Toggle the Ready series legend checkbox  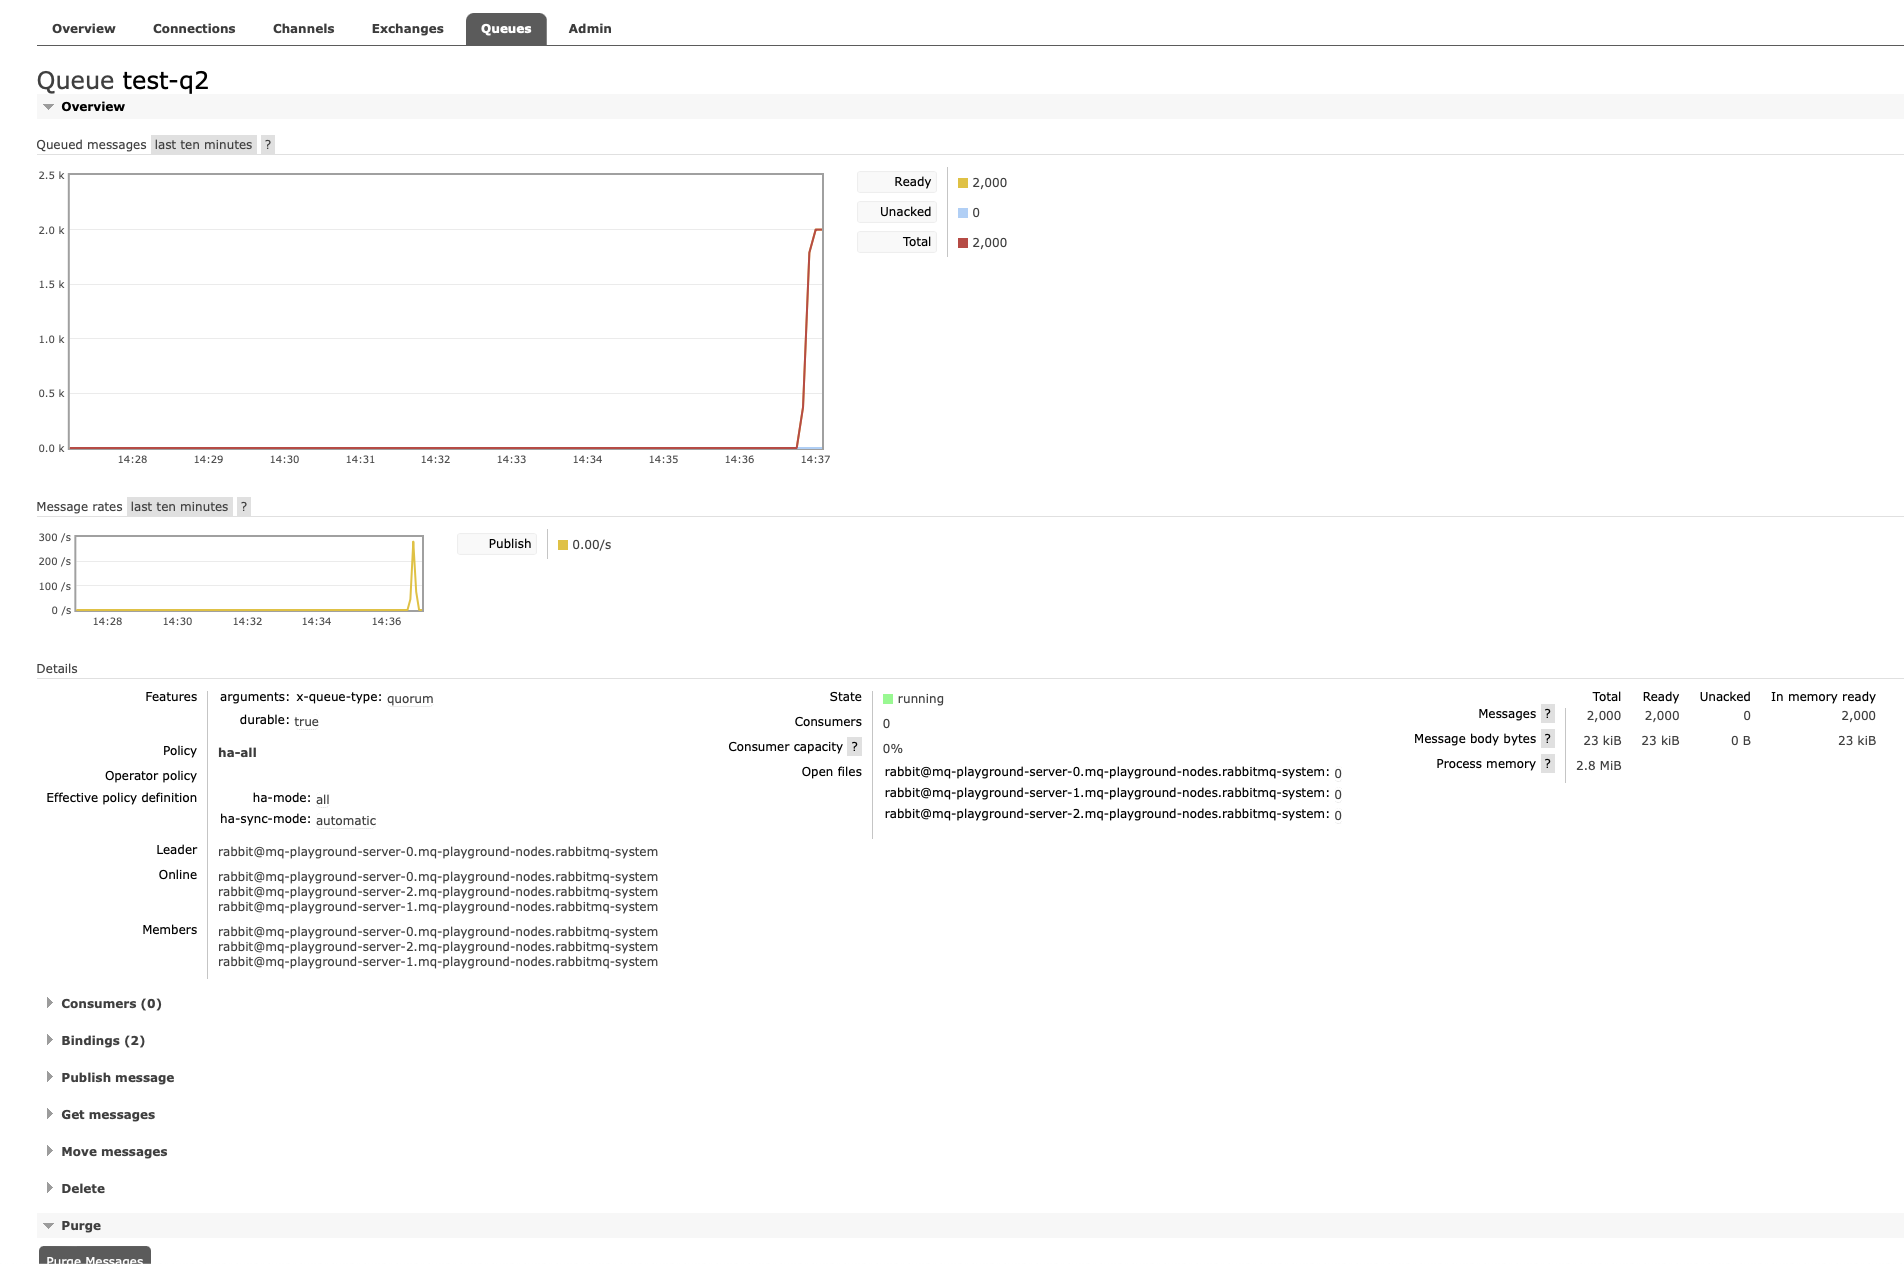[897, 182]
